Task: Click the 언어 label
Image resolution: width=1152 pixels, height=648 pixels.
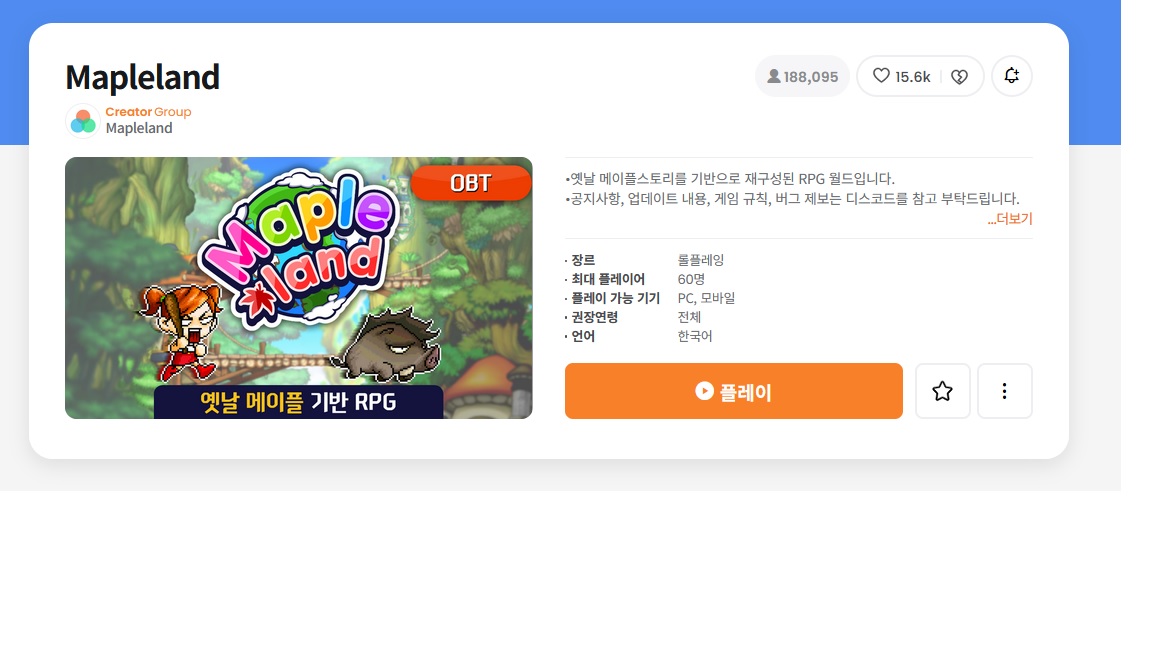Action: click(583, 336)
